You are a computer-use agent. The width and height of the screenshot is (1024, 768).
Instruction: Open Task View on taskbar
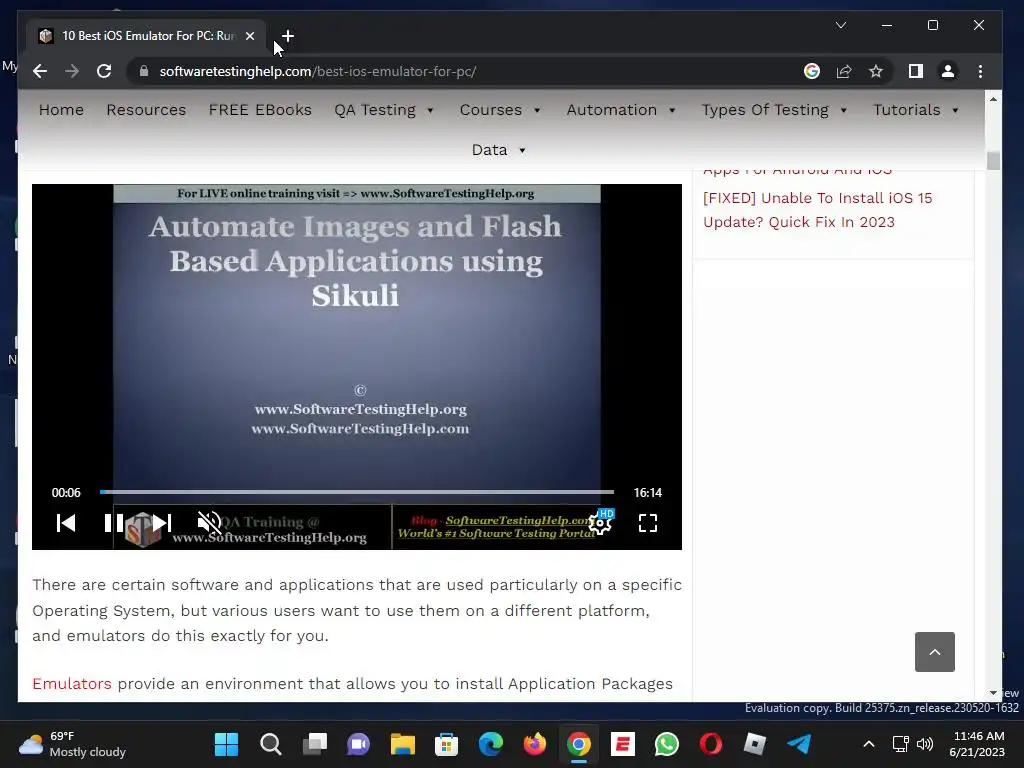tap(315, 744)
